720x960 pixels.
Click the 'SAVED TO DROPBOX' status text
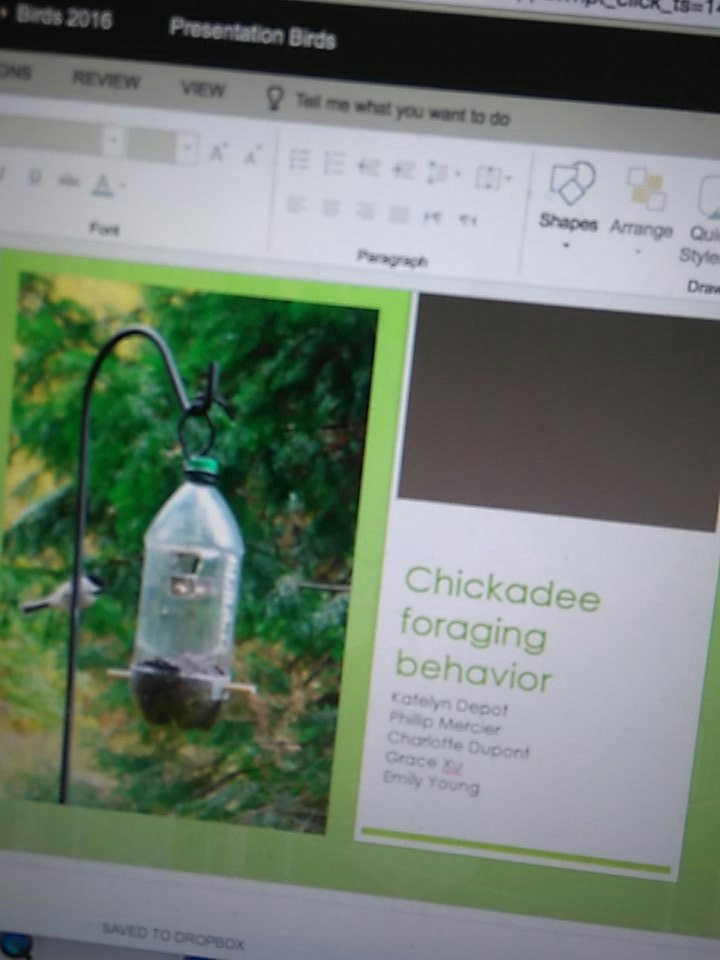point(173,937)
